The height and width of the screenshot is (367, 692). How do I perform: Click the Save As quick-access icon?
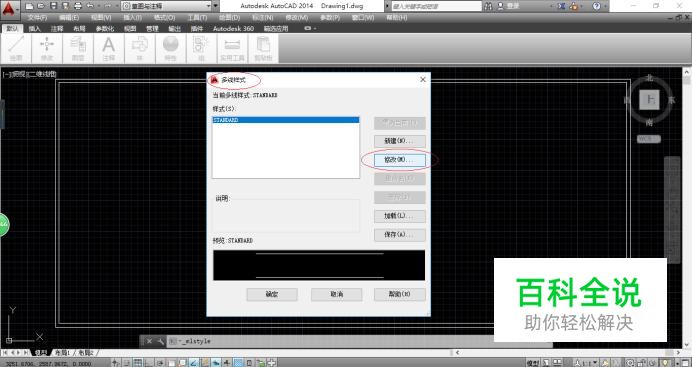click(65, 6)
